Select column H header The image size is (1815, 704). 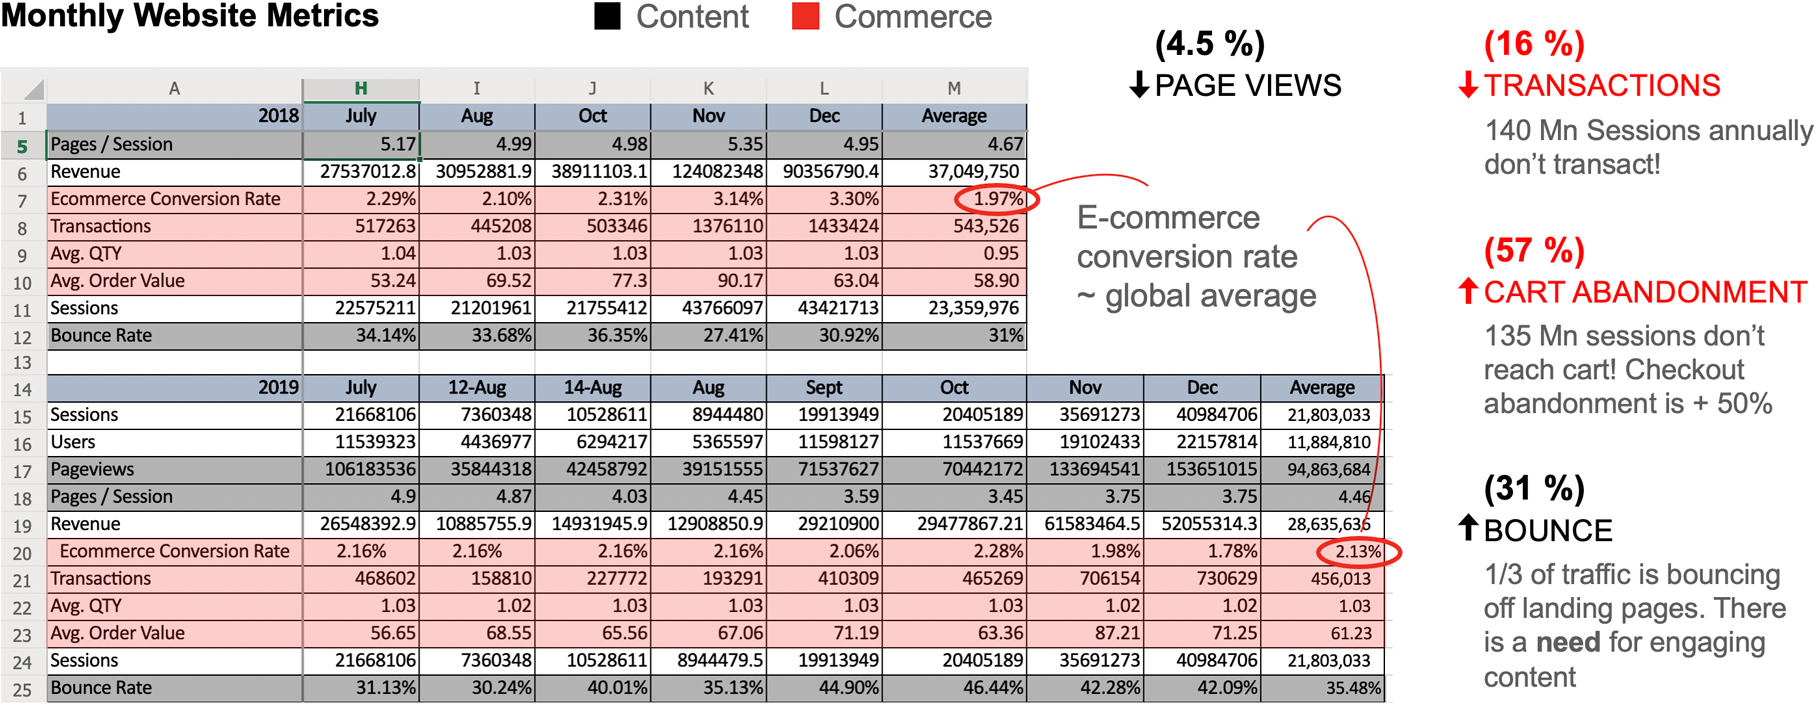(360, 89)
